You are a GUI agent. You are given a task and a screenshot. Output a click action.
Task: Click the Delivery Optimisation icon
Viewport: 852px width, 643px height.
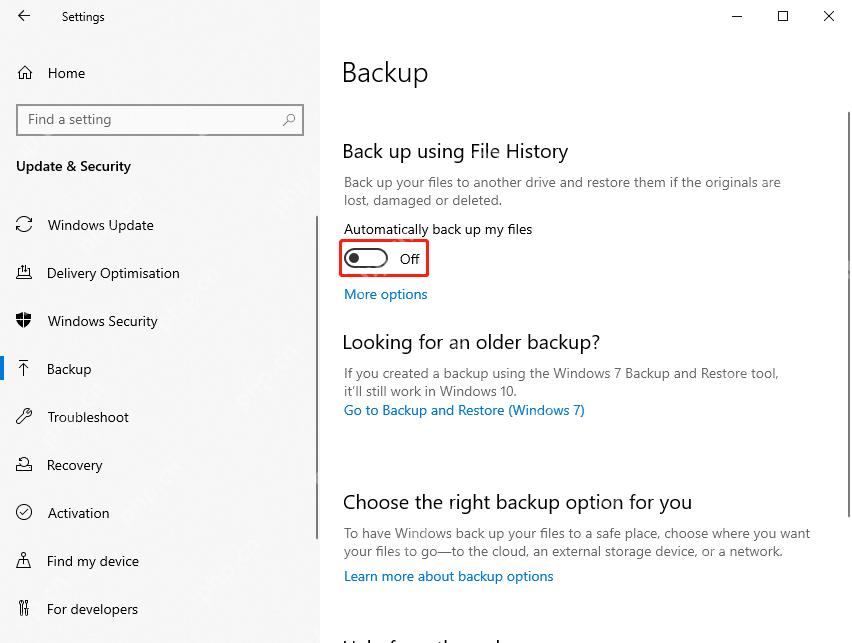point(24,272)
